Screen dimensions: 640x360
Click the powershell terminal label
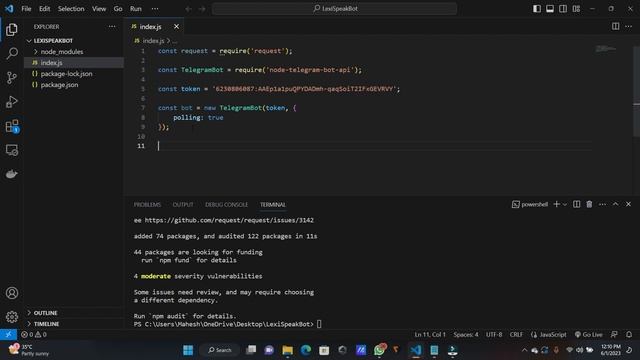(530, 204)
